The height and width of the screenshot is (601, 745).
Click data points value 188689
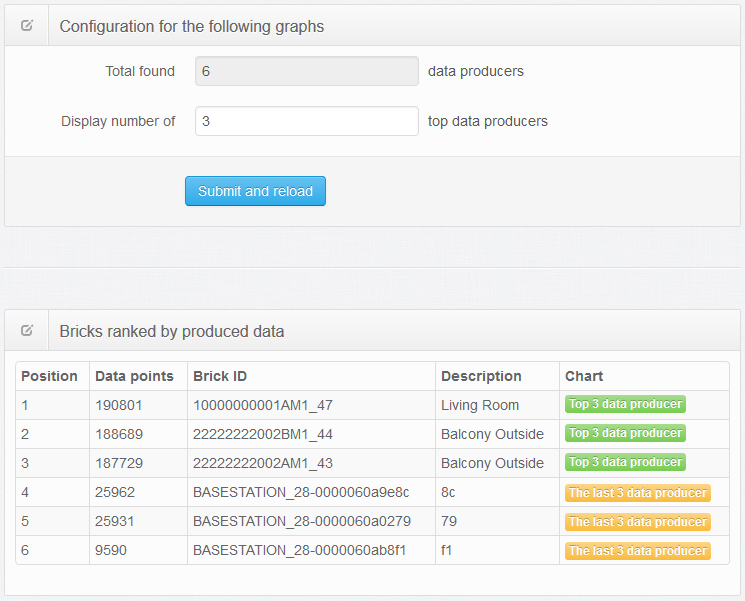(x=119, y=434)
